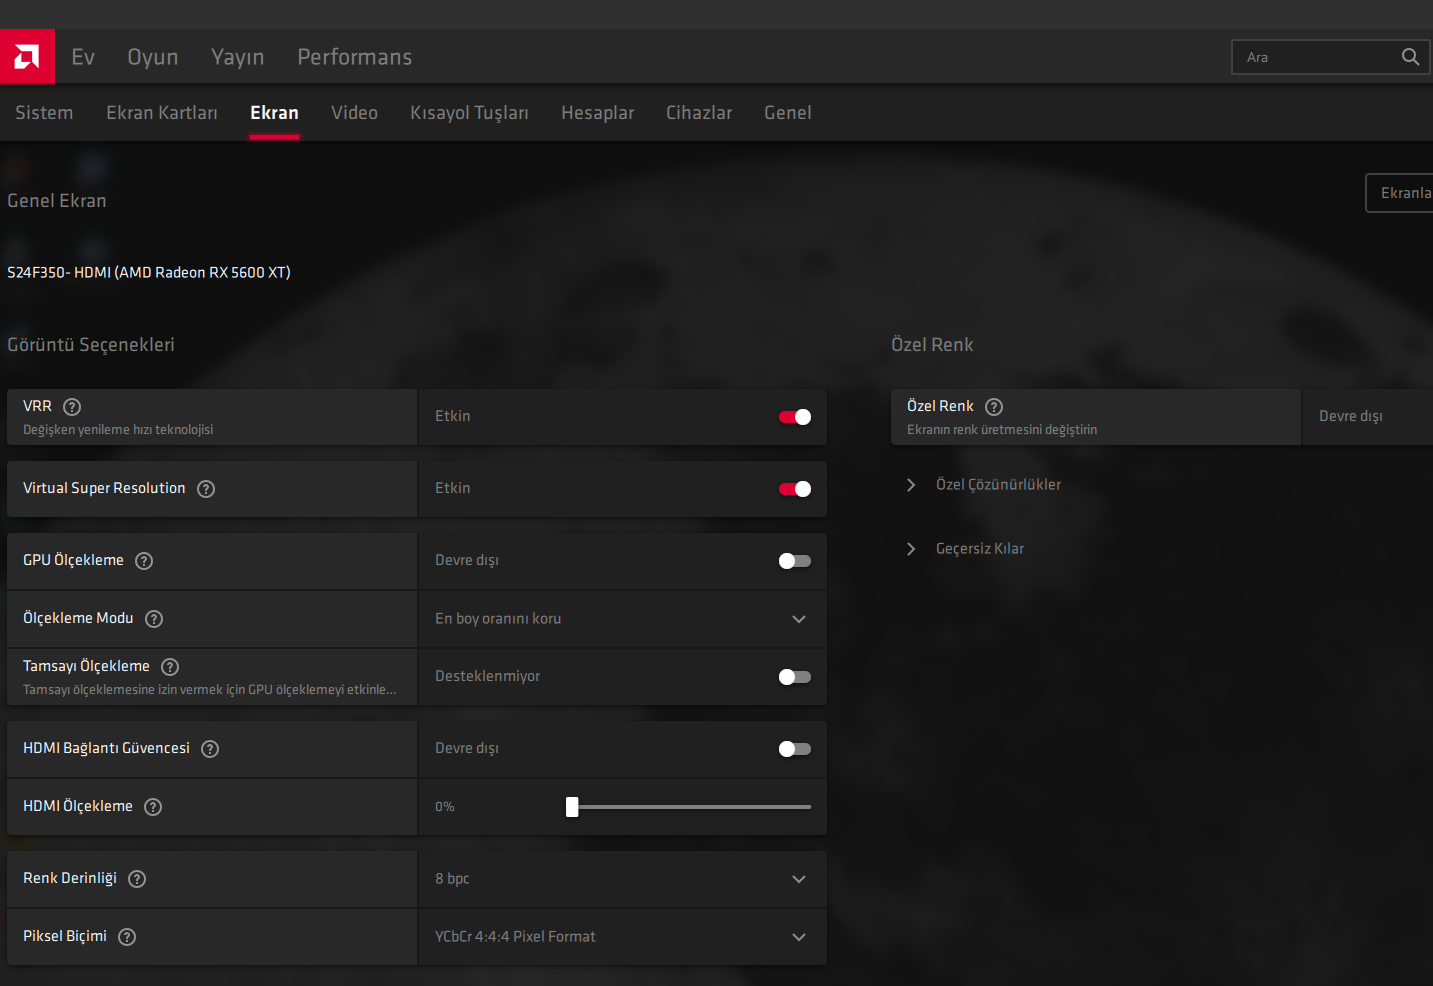Click Değişken yenileme hızı teknolojisi text

[x=118, y=430]
